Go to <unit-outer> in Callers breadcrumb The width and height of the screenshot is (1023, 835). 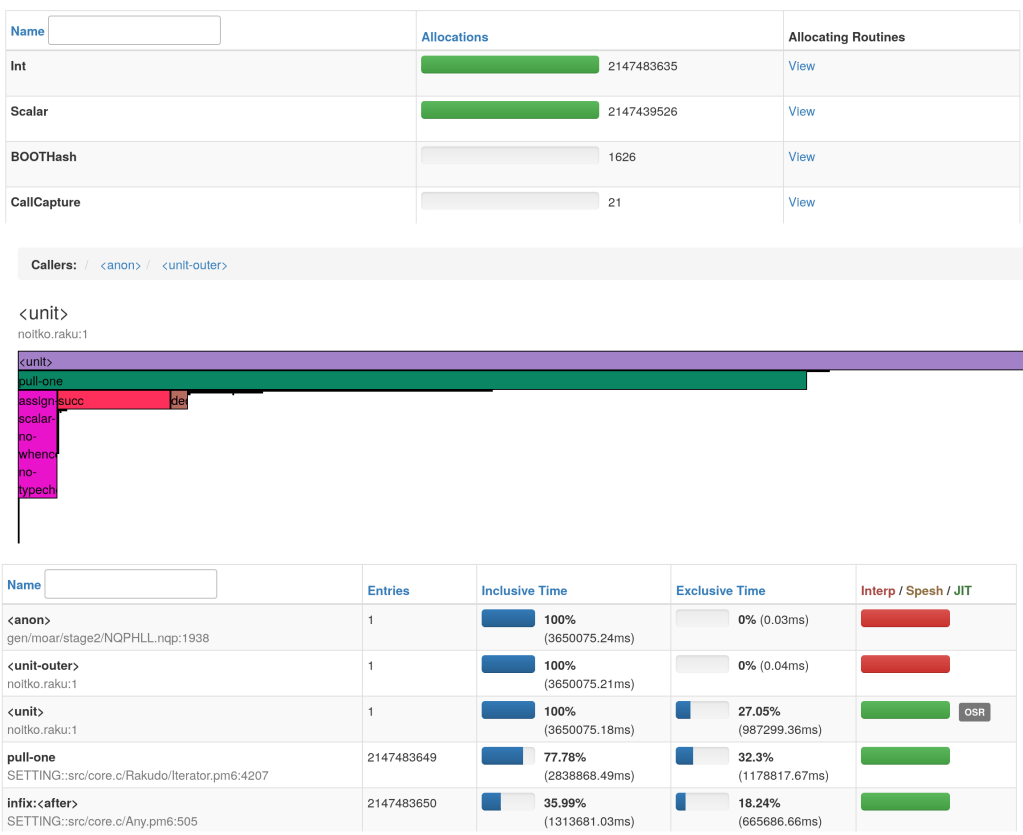click(194, 265)
